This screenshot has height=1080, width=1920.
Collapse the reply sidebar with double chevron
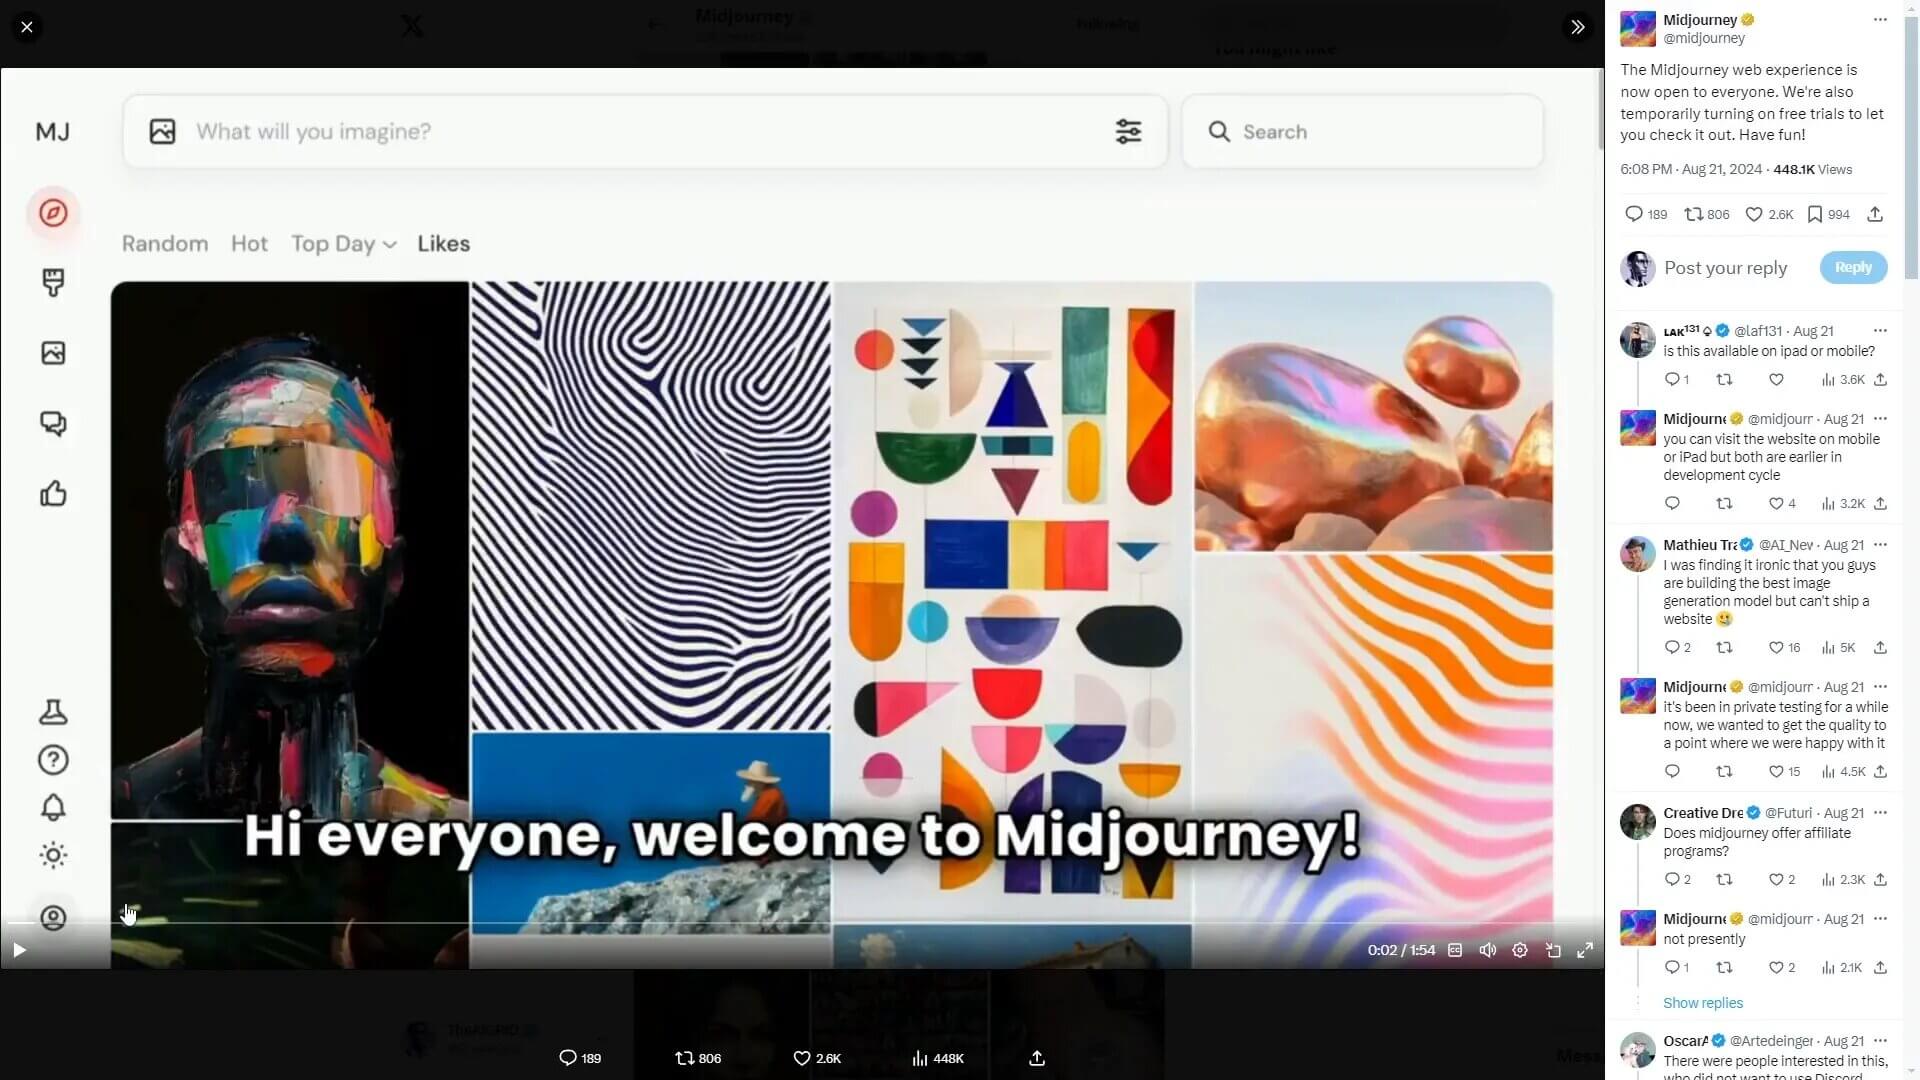1577,27
